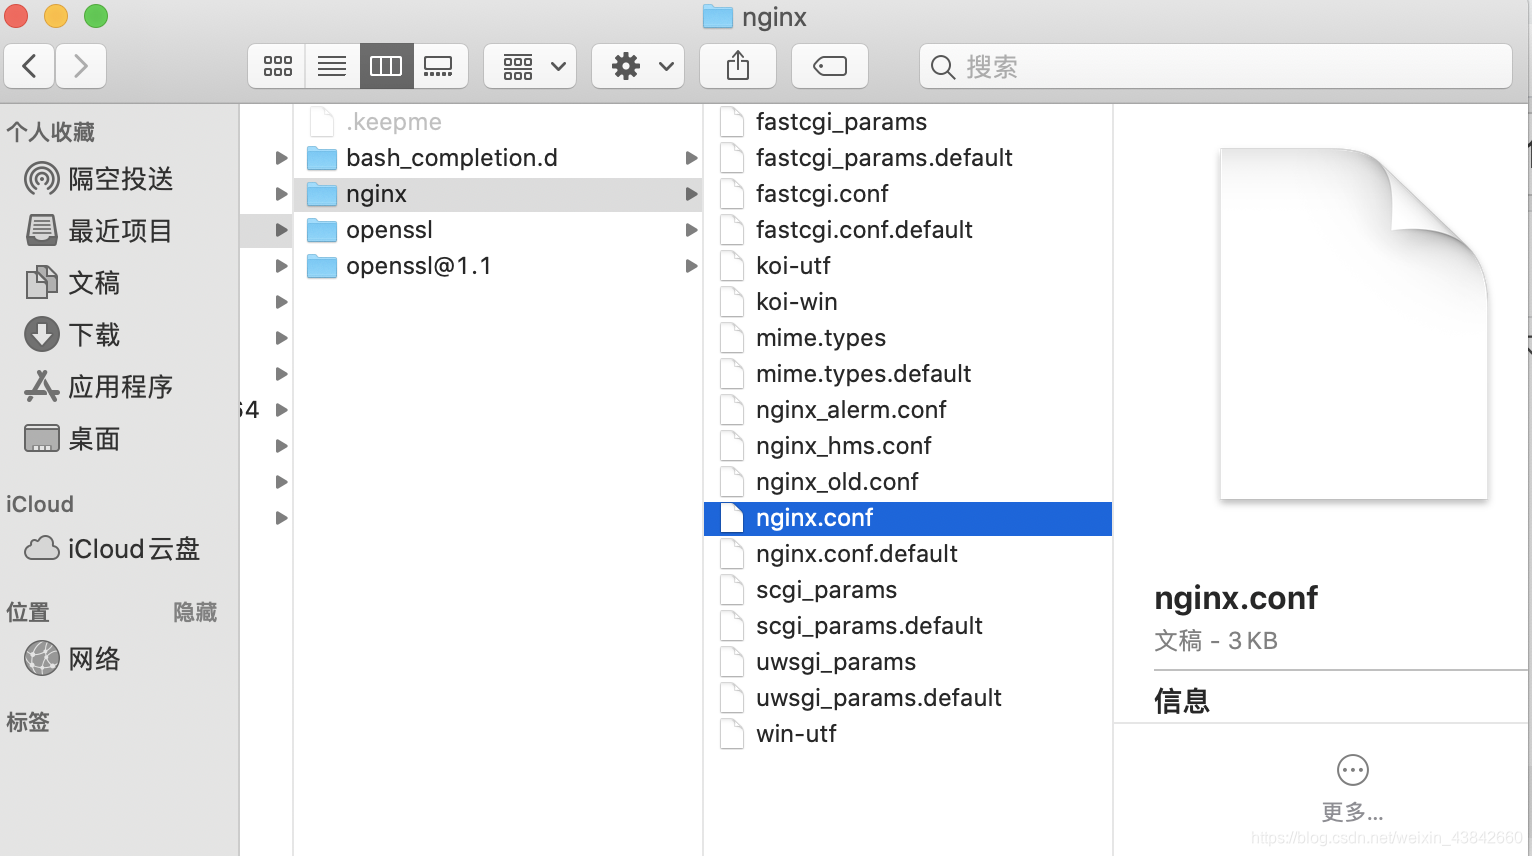Select the .keepme file

coord(498,122)
